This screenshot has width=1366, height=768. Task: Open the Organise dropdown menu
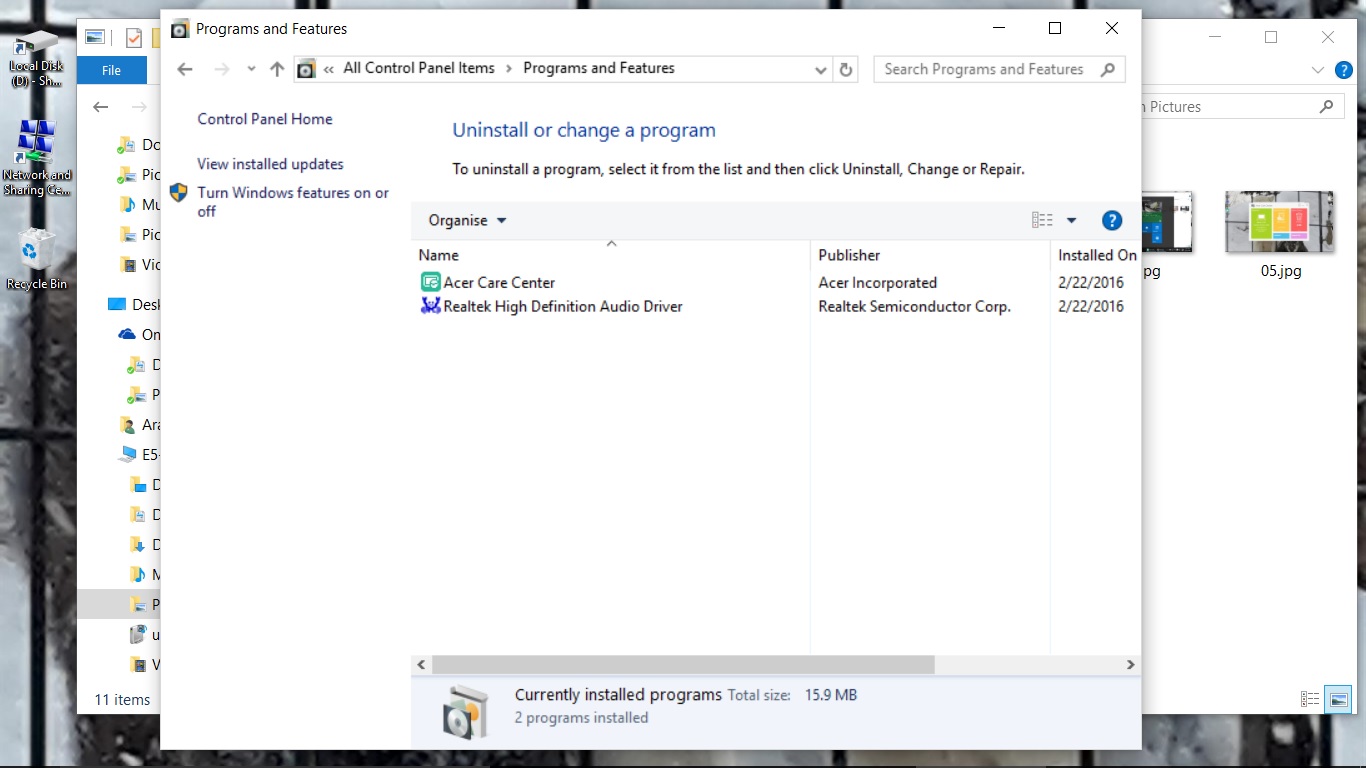467,220
